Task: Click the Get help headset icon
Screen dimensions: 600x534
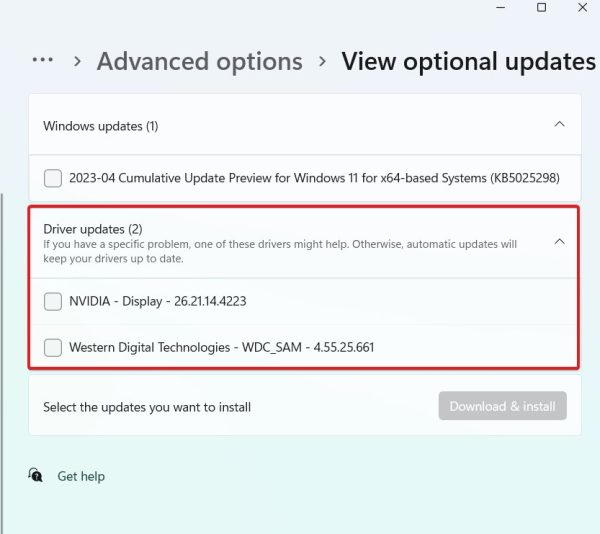Action: (37, 476)
